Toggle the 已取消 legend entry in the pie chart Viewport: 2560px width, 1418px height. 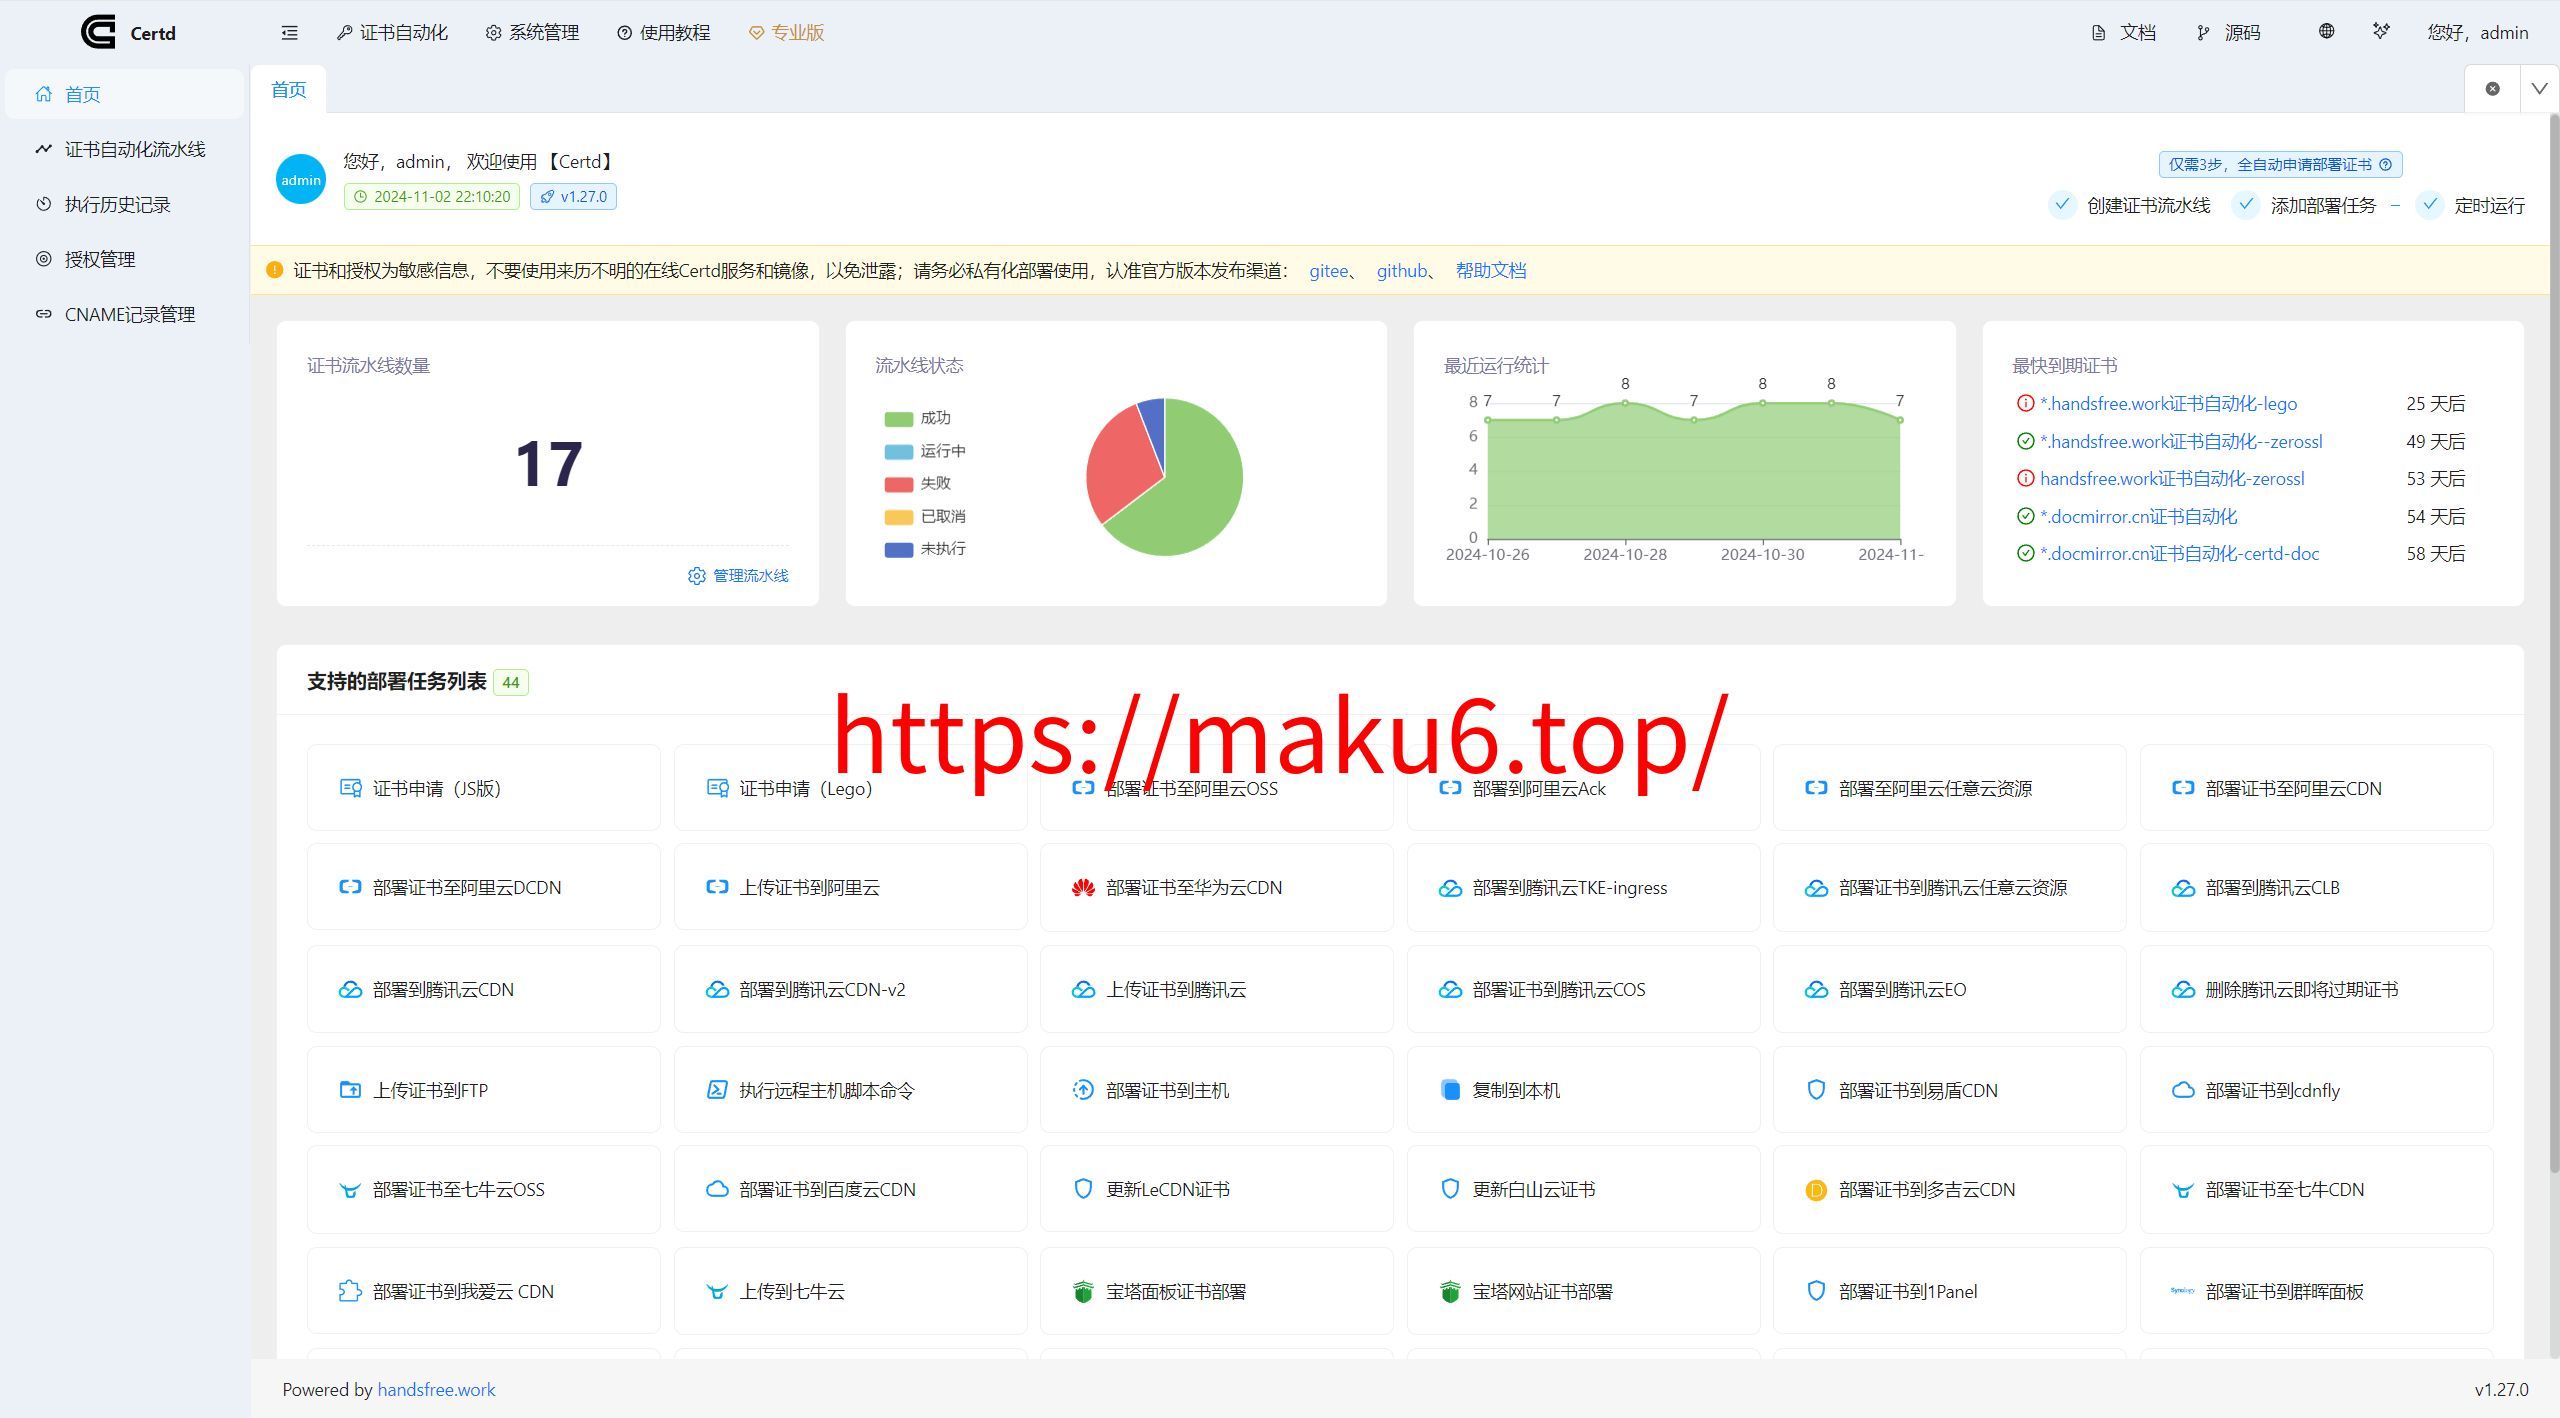pyautogui.click(x=925, y=516)
